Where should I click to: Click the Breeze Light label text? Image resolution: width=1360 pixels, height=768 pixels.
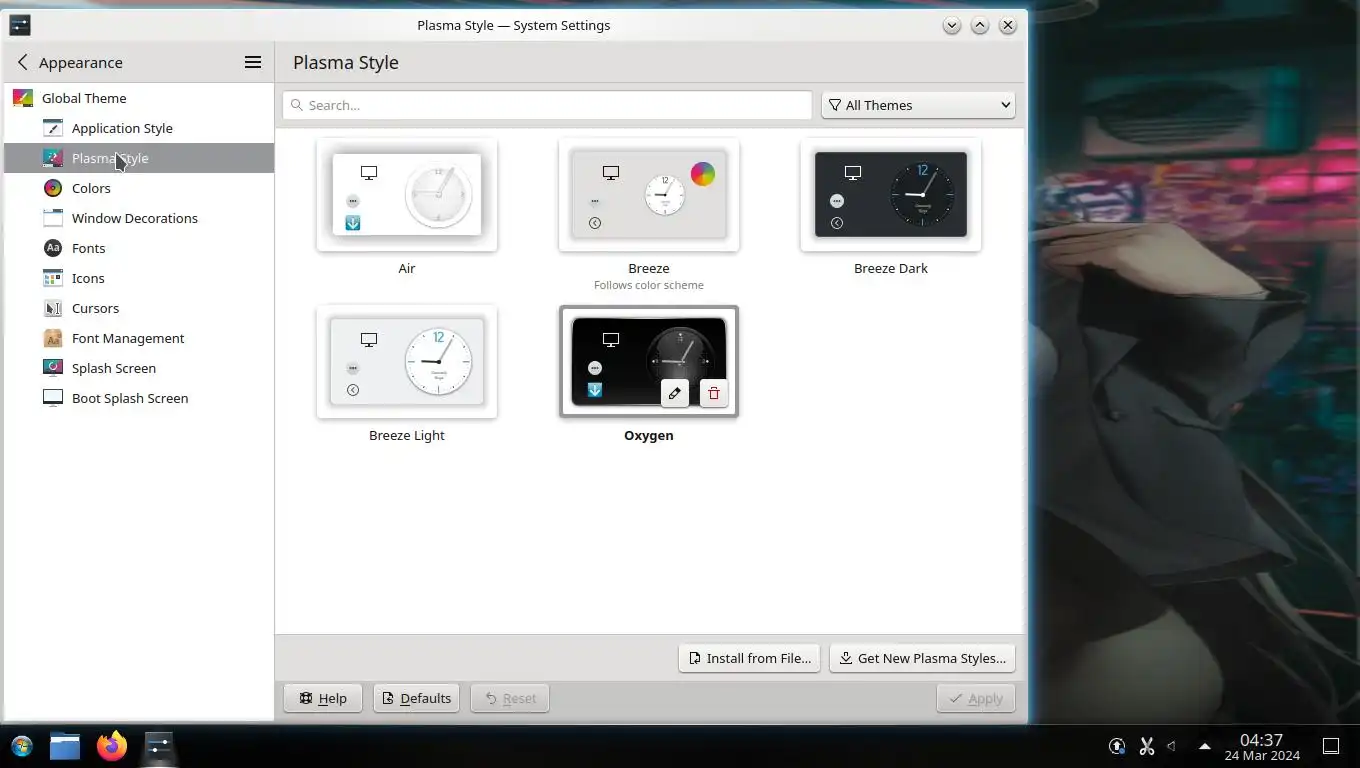pos(407,435)
